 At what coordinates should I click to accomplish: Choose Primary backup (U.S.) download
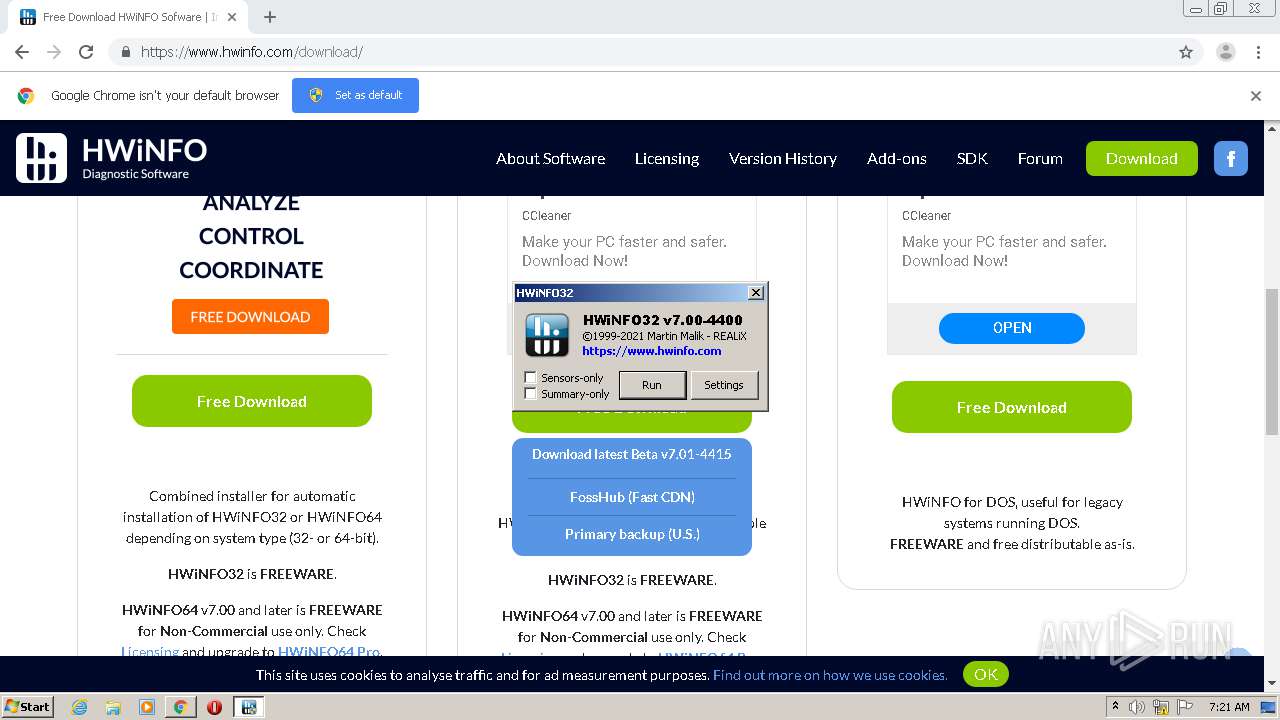click(632, 534)
